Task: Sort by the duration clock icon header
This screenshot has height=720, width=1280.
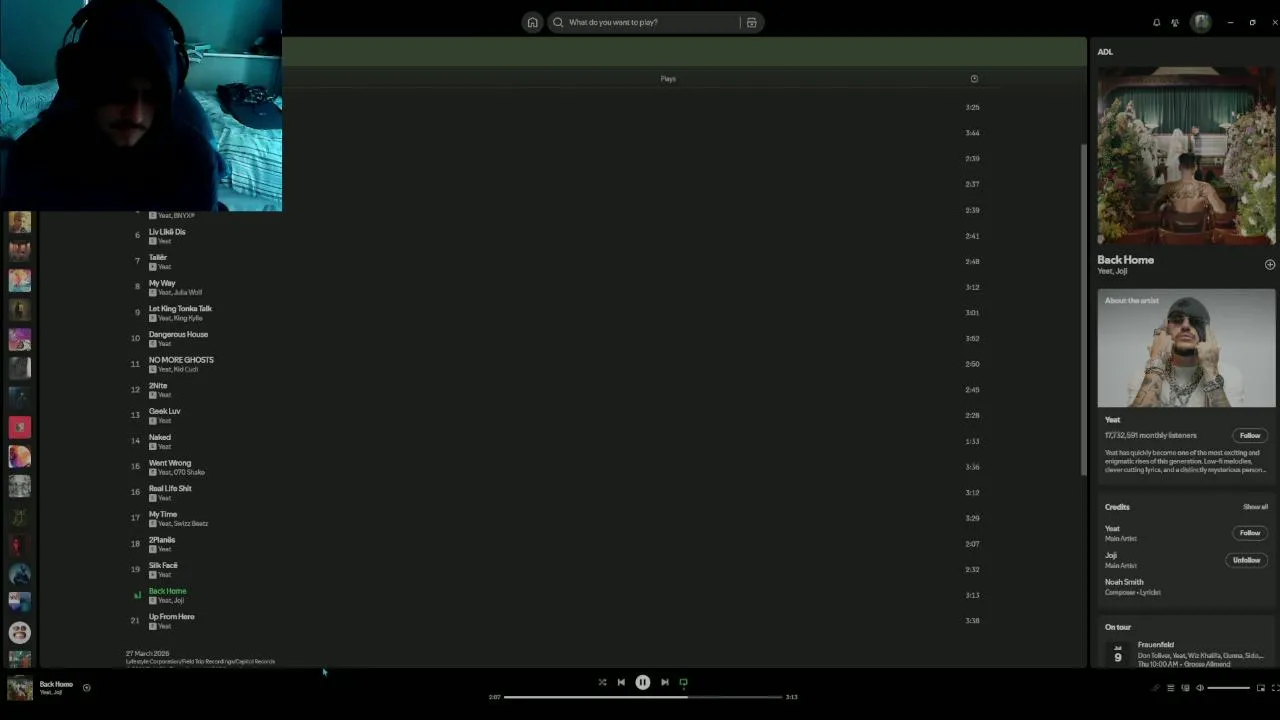Action: (x=974, y=79)
